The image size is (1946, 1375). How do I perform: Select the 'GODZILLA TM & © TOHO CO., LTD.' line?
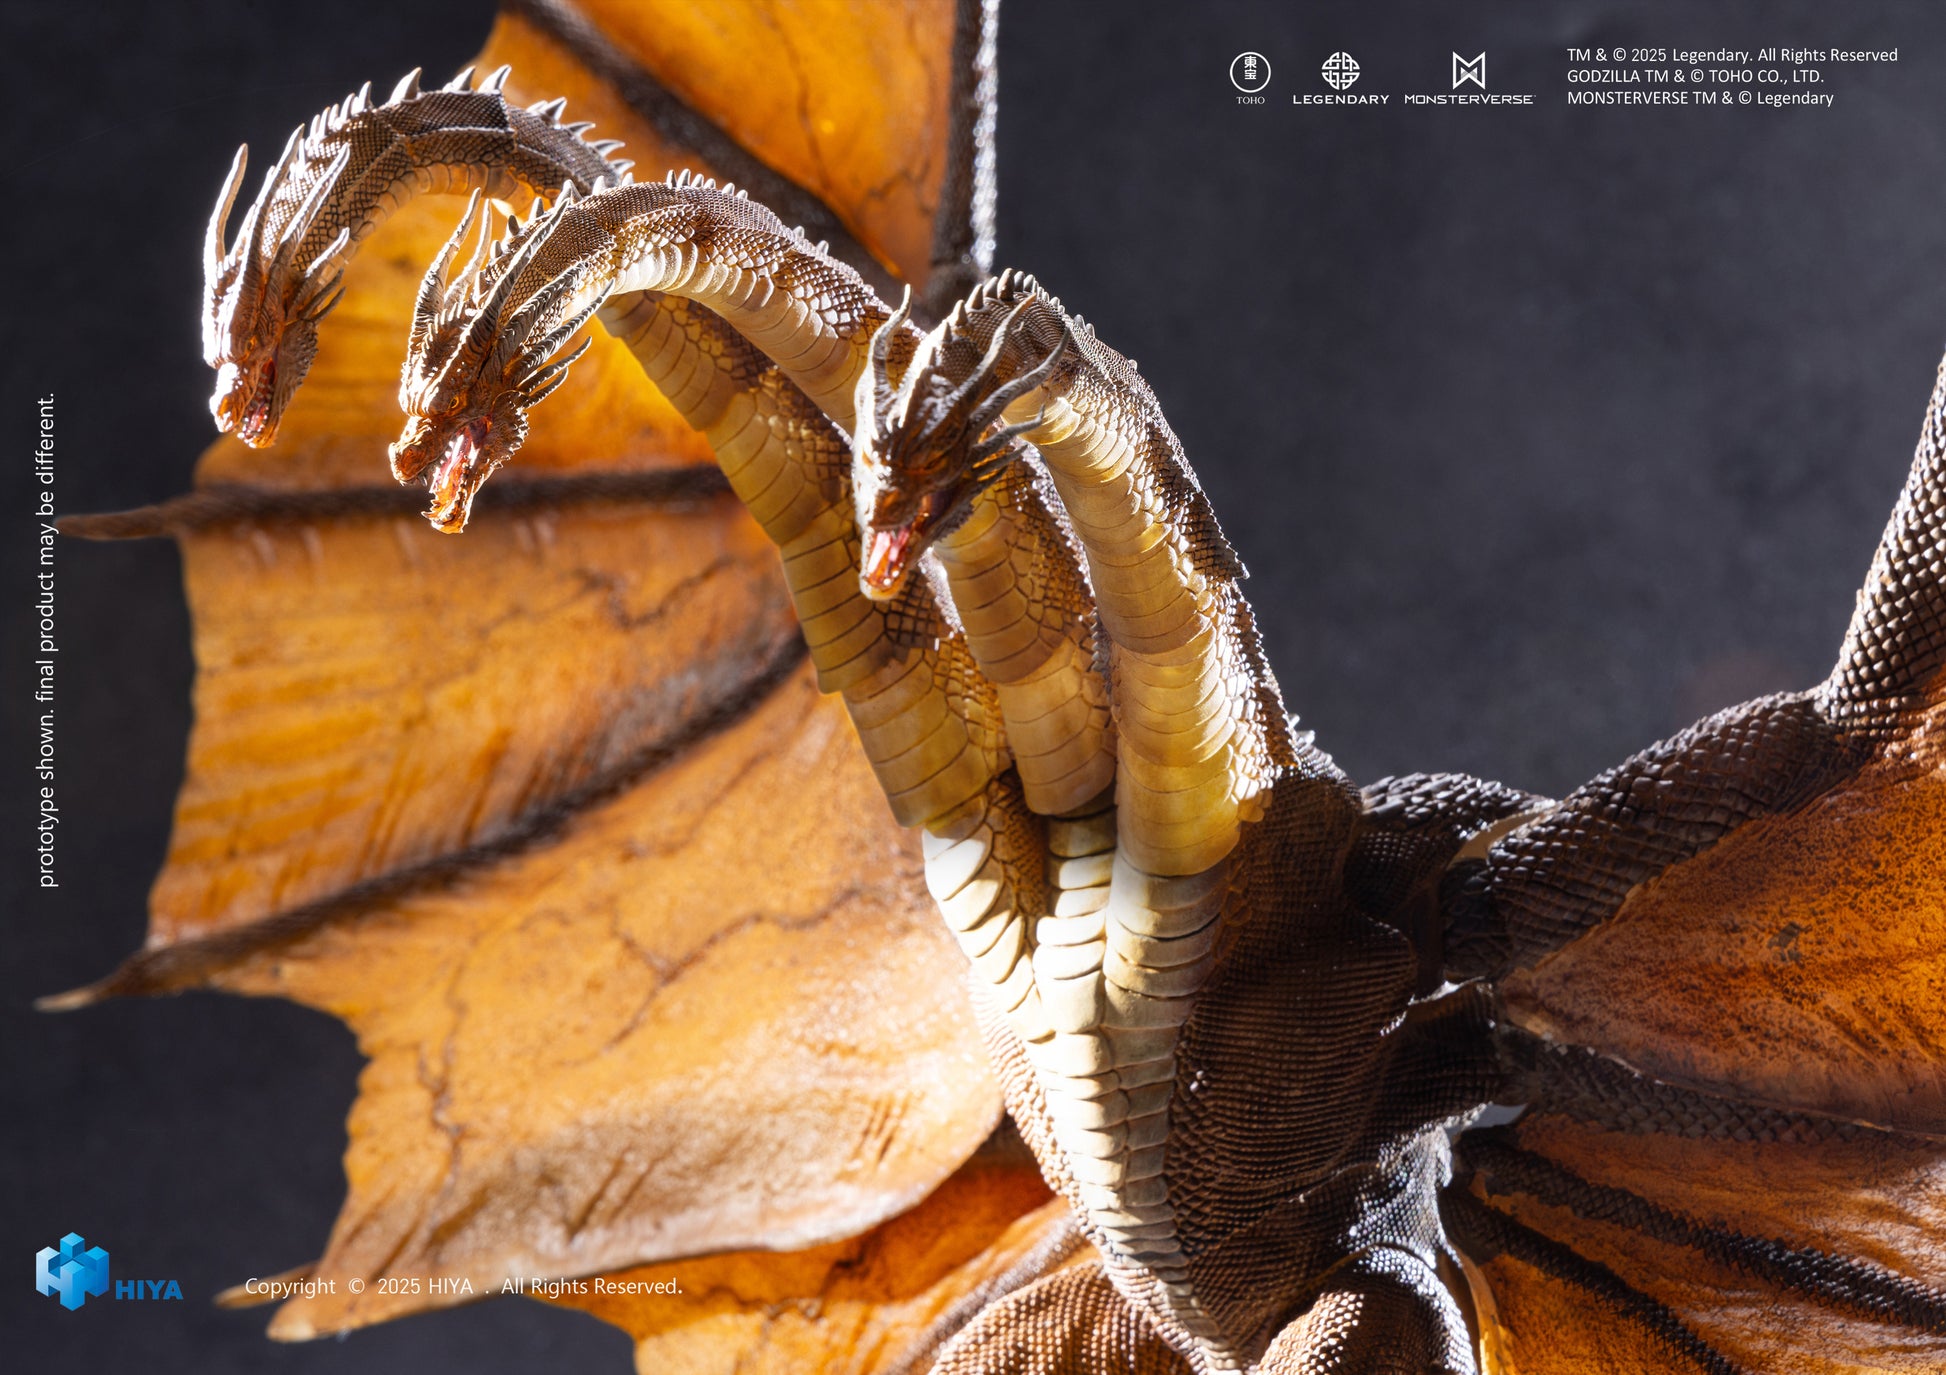(1694, 76)
